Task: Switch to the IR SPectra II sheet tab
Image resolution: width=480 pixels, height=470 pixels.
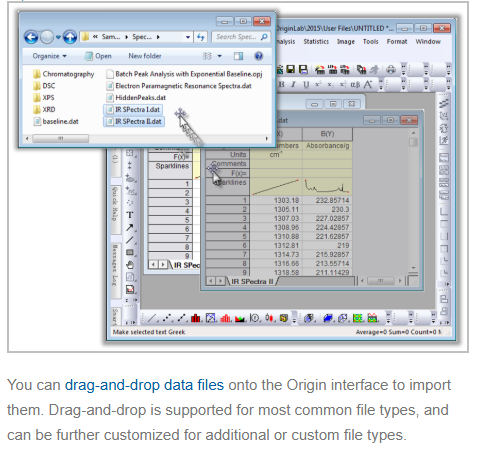Action: click(x=252, y=282)
